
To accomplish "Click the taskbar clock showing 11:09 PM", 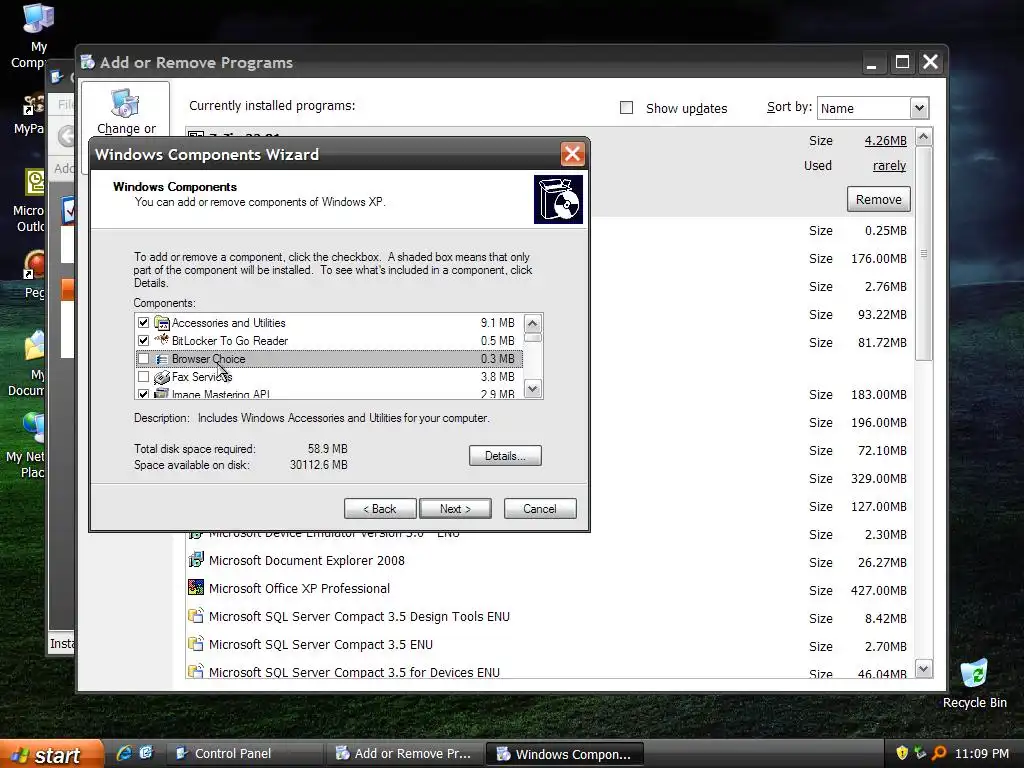I will click(982, 754).
